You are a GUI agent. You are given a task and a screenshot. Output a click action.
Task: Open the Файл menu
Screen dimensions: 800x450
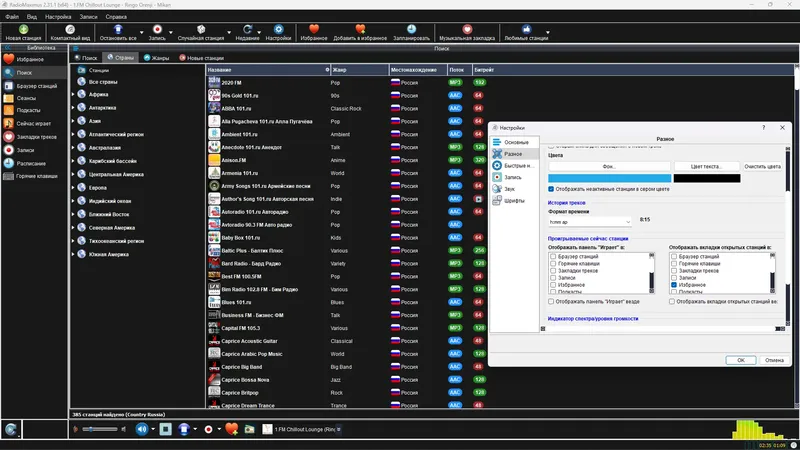point(12,17)
